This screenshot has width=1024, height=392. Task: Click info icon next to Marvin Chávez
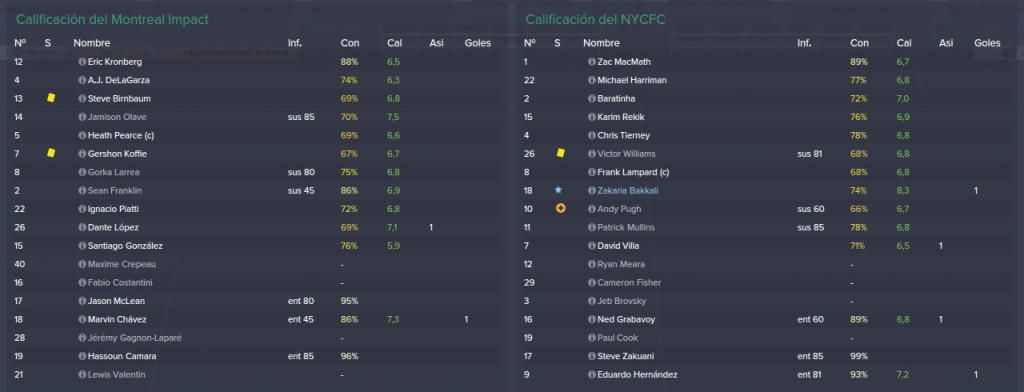point(82,319)
